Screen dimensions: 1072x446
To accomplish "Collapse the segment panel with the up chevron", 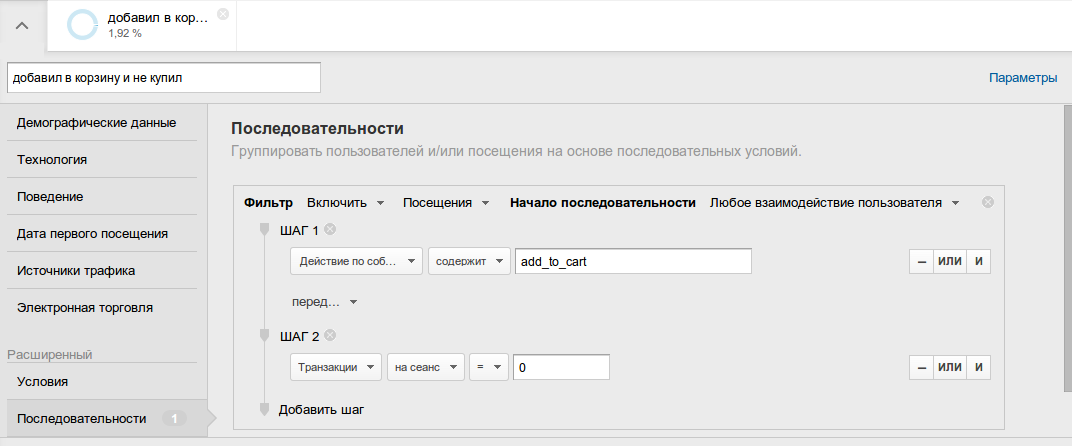I will pyautogui.click(x=22, y=26).
